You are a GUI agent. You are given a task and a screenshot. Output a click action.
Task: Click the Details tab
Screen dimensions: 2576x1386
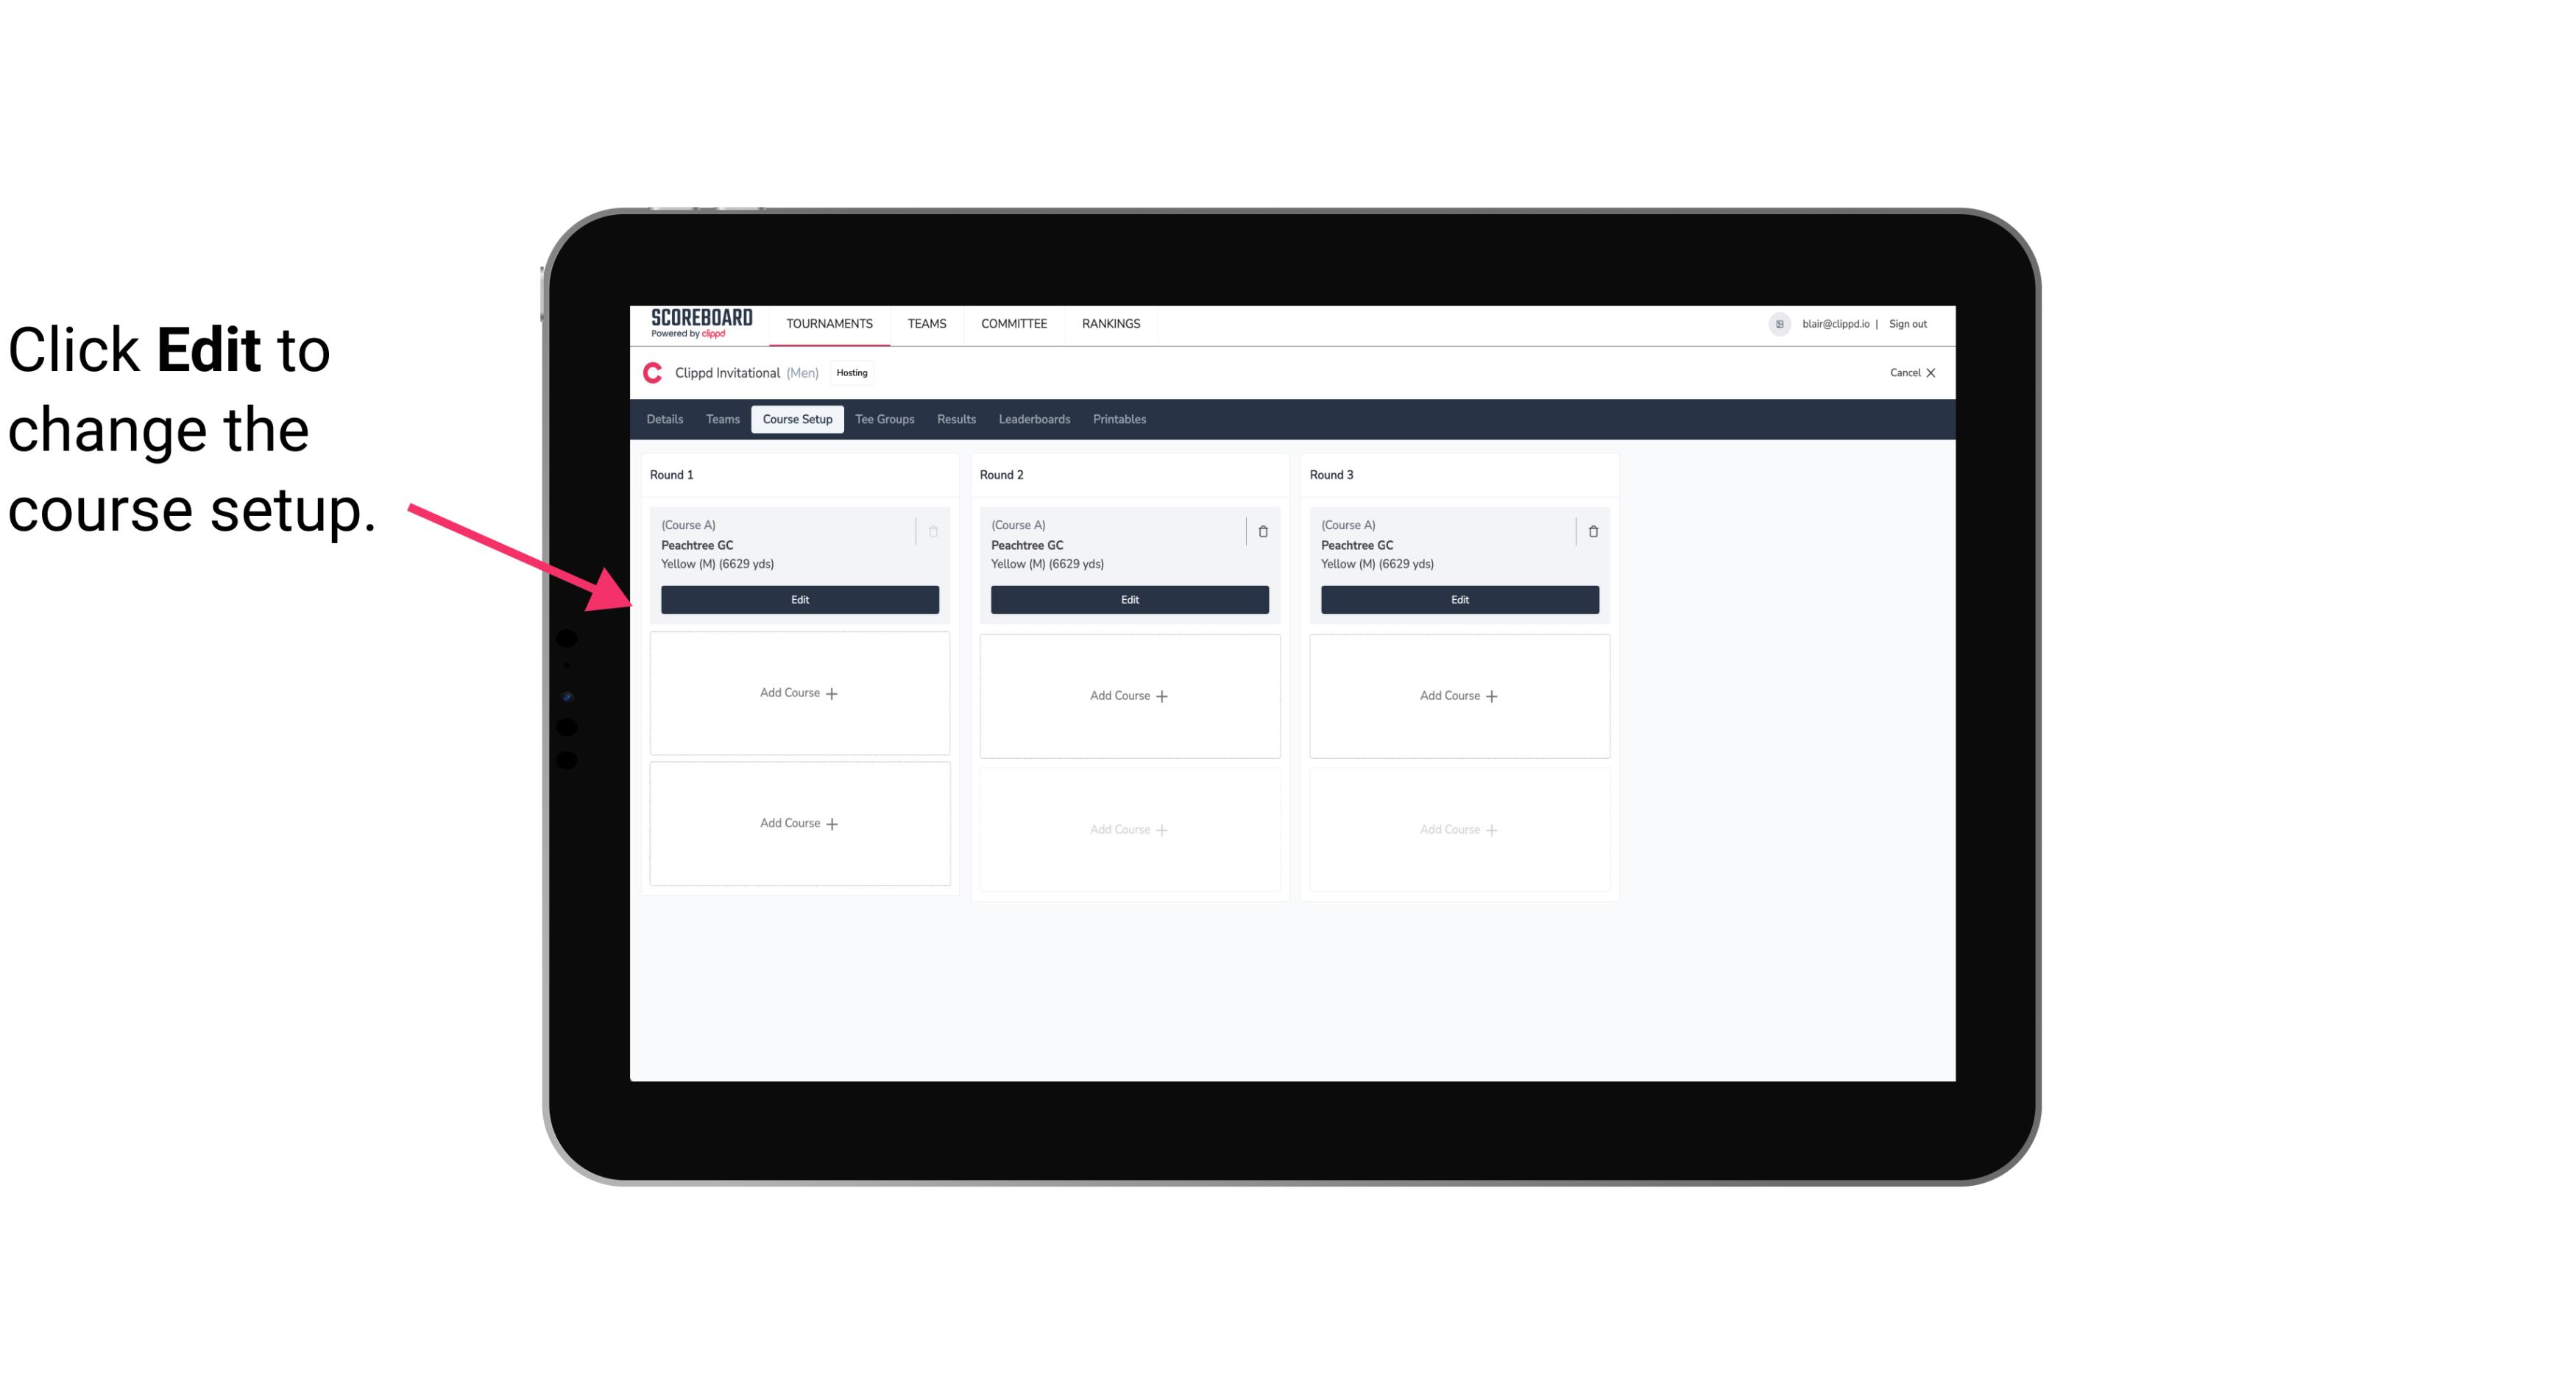coord(667,418)
